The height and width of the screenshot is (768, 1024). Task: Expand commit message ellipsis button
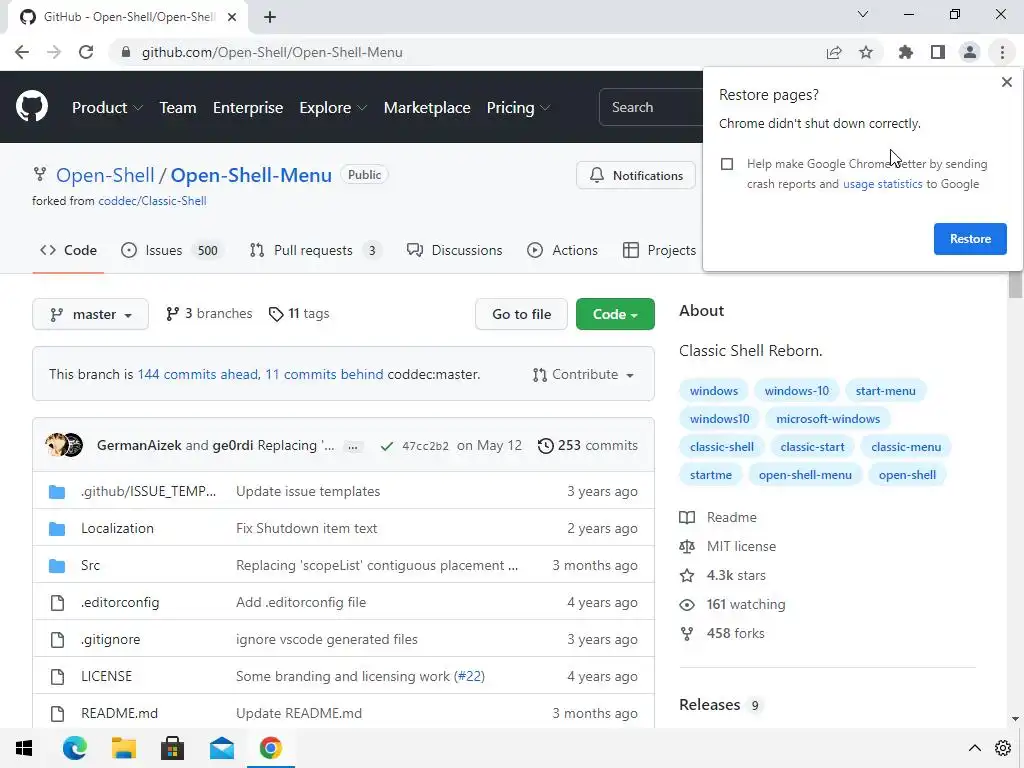coord(353,447)
